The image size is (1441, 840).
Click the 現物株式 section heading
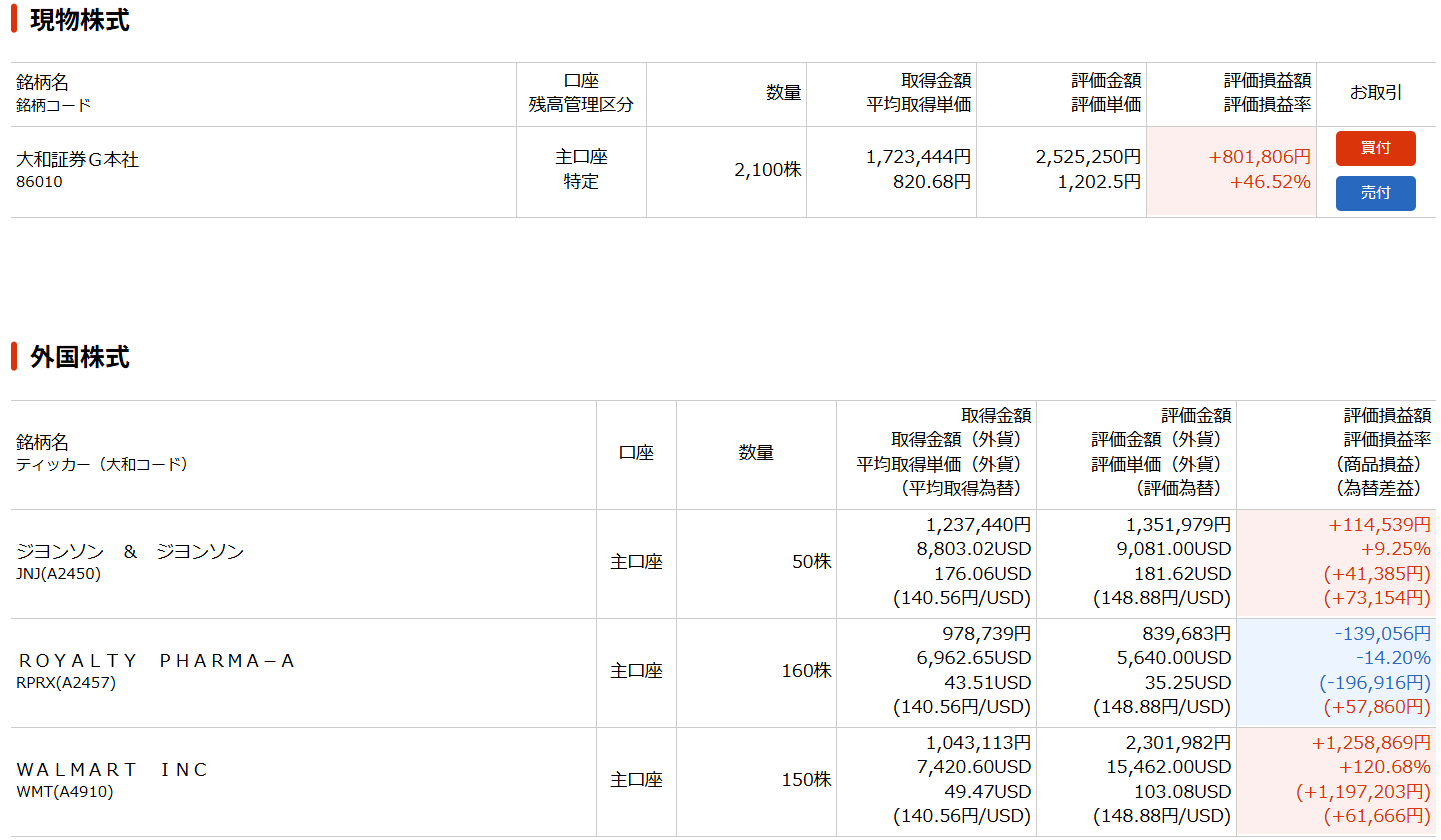79,20
